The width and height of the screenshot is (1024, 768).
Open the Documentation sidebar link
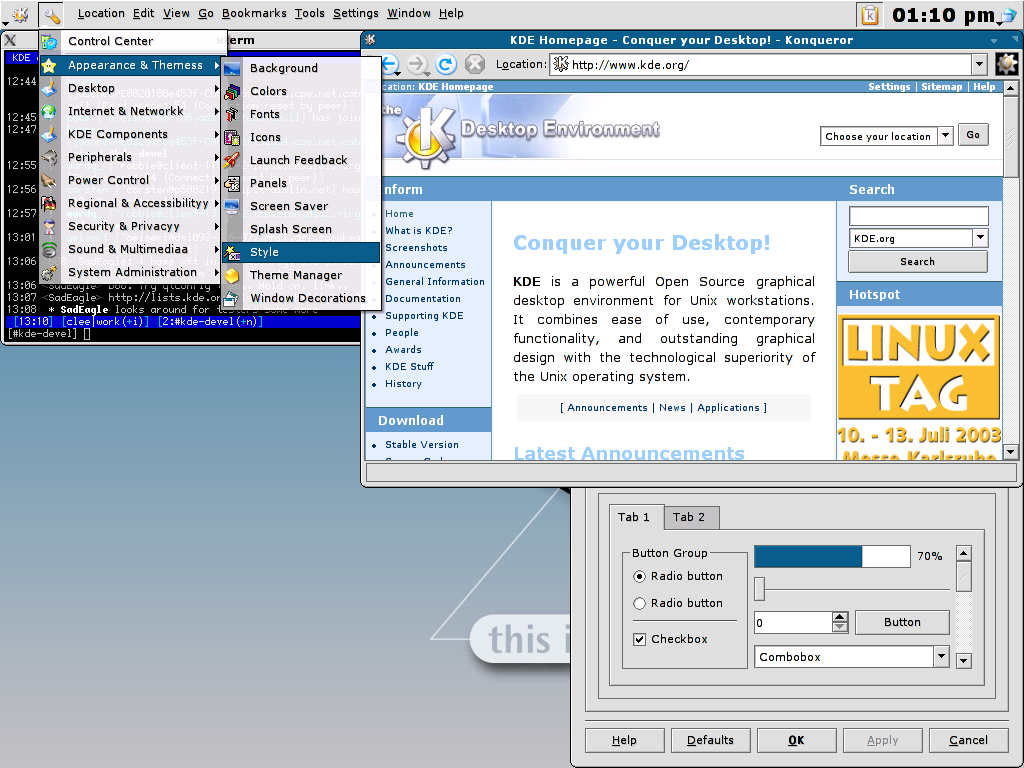423,298
